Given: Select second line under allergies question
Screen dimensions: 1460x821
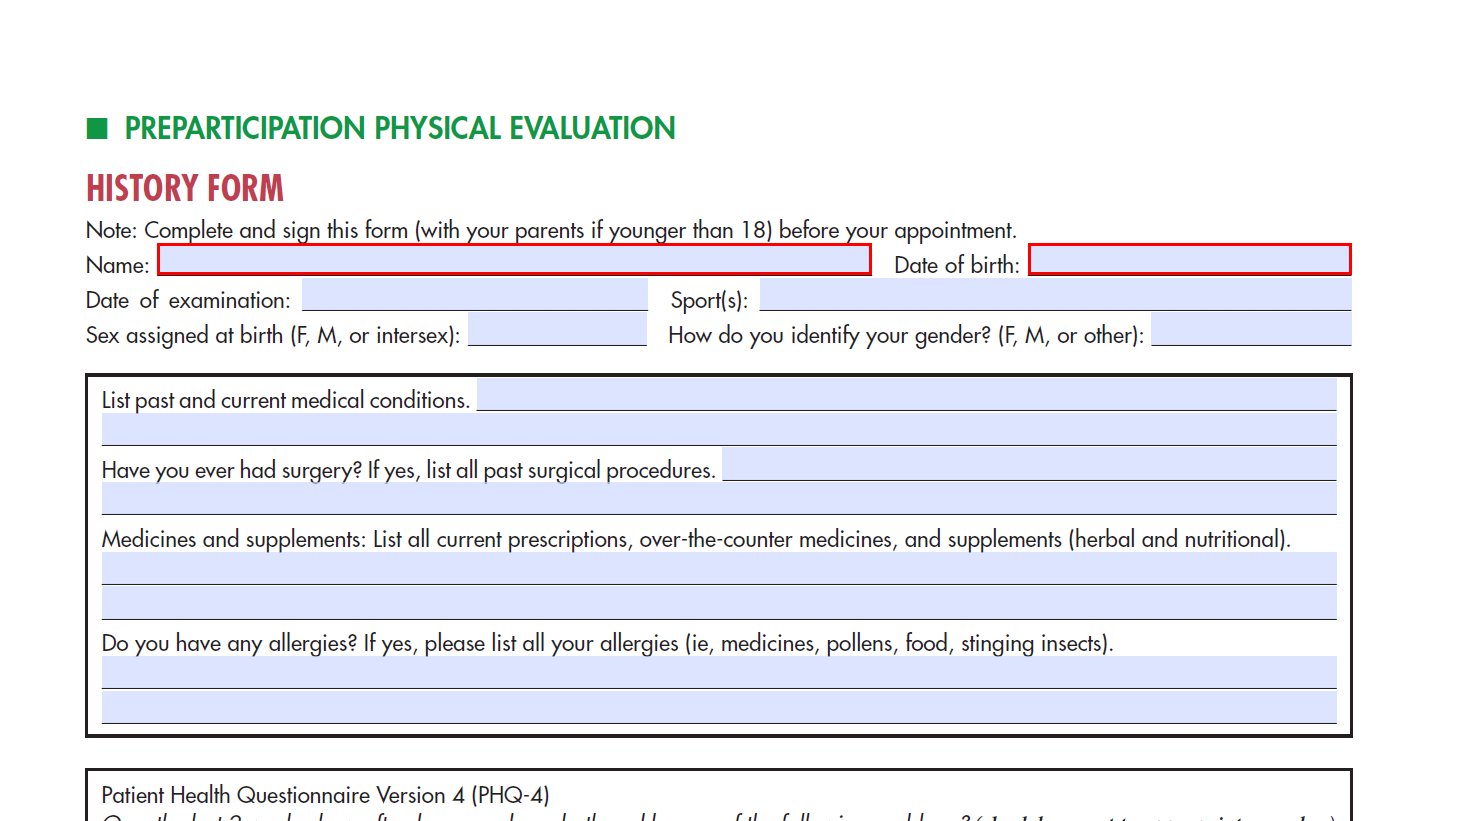Looking at the screenshot, I should coord(718,708).
